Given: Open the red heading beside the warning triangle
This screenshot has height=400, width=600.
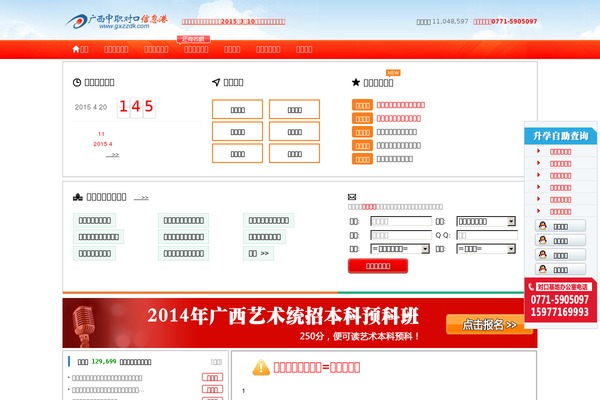Looking at the screenshot, I should tap(316, 367).
